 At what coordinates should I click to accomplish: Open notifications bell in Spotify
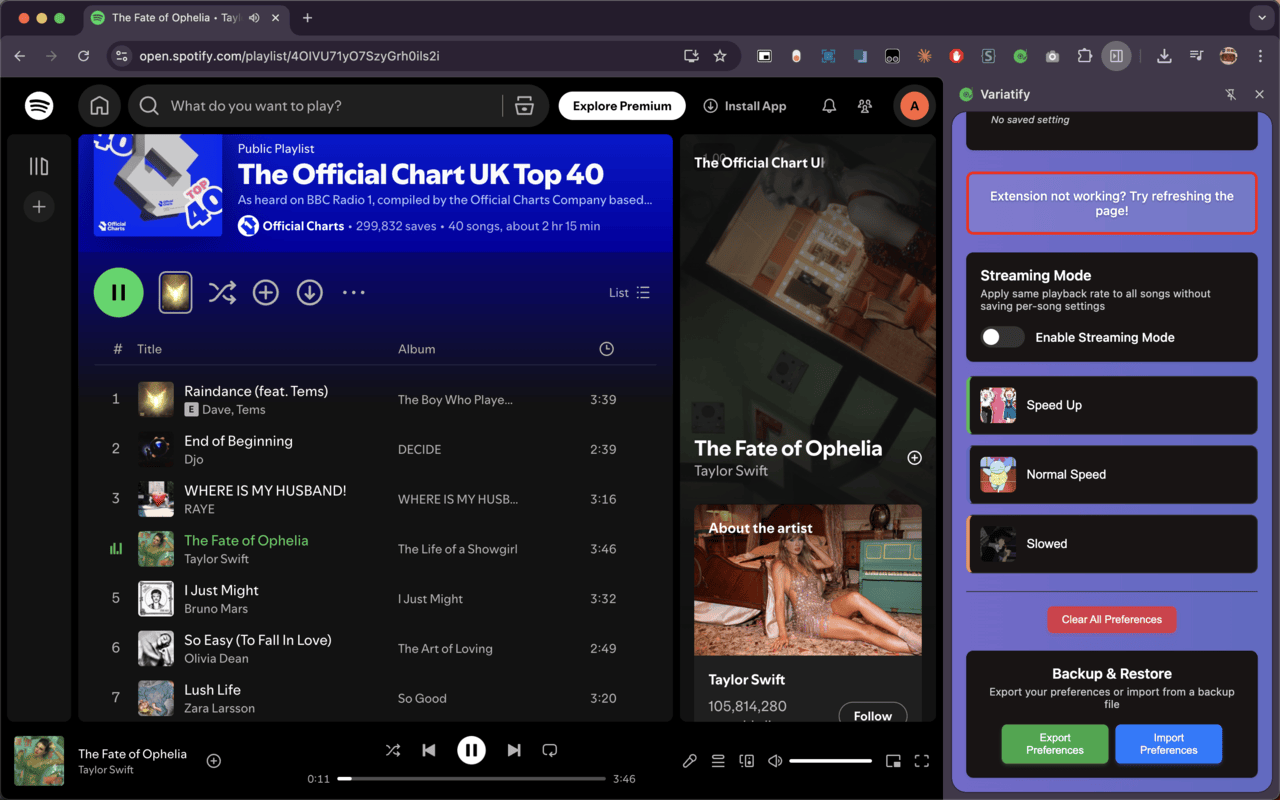(x=829, y=106)
